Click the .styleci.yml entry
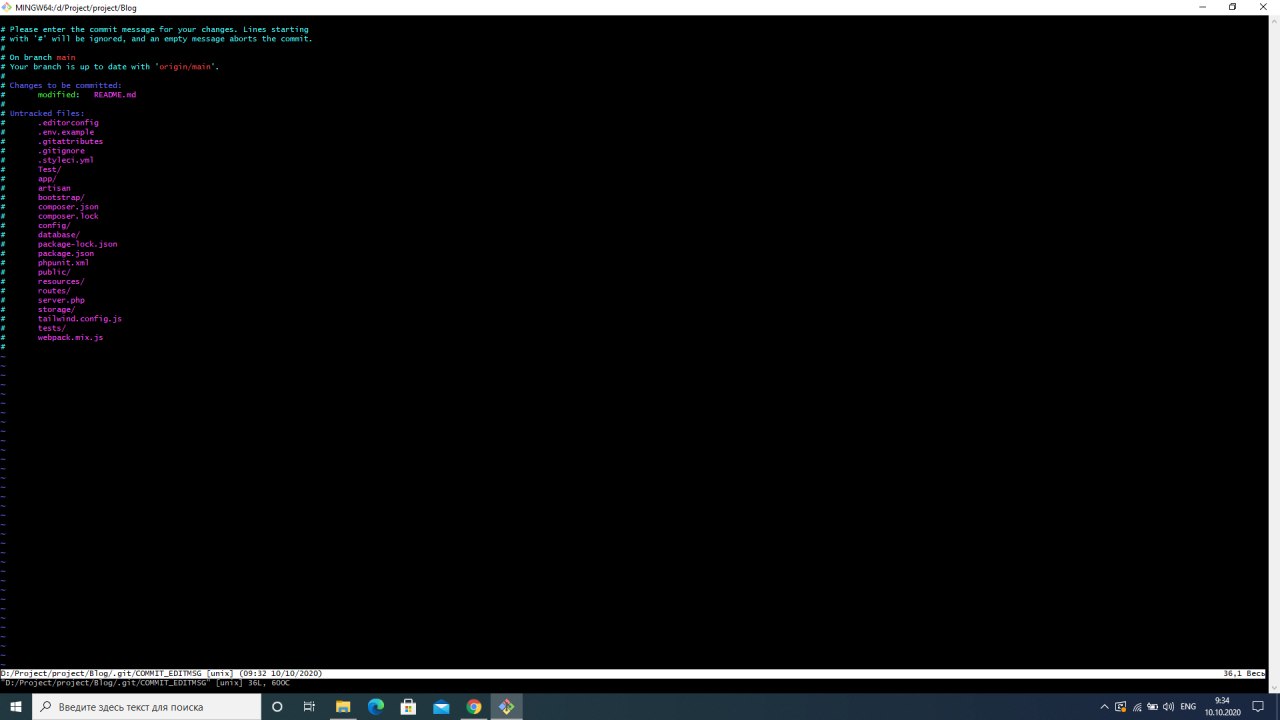Screen dimensions: 1280x720 [x=66, y=160]
